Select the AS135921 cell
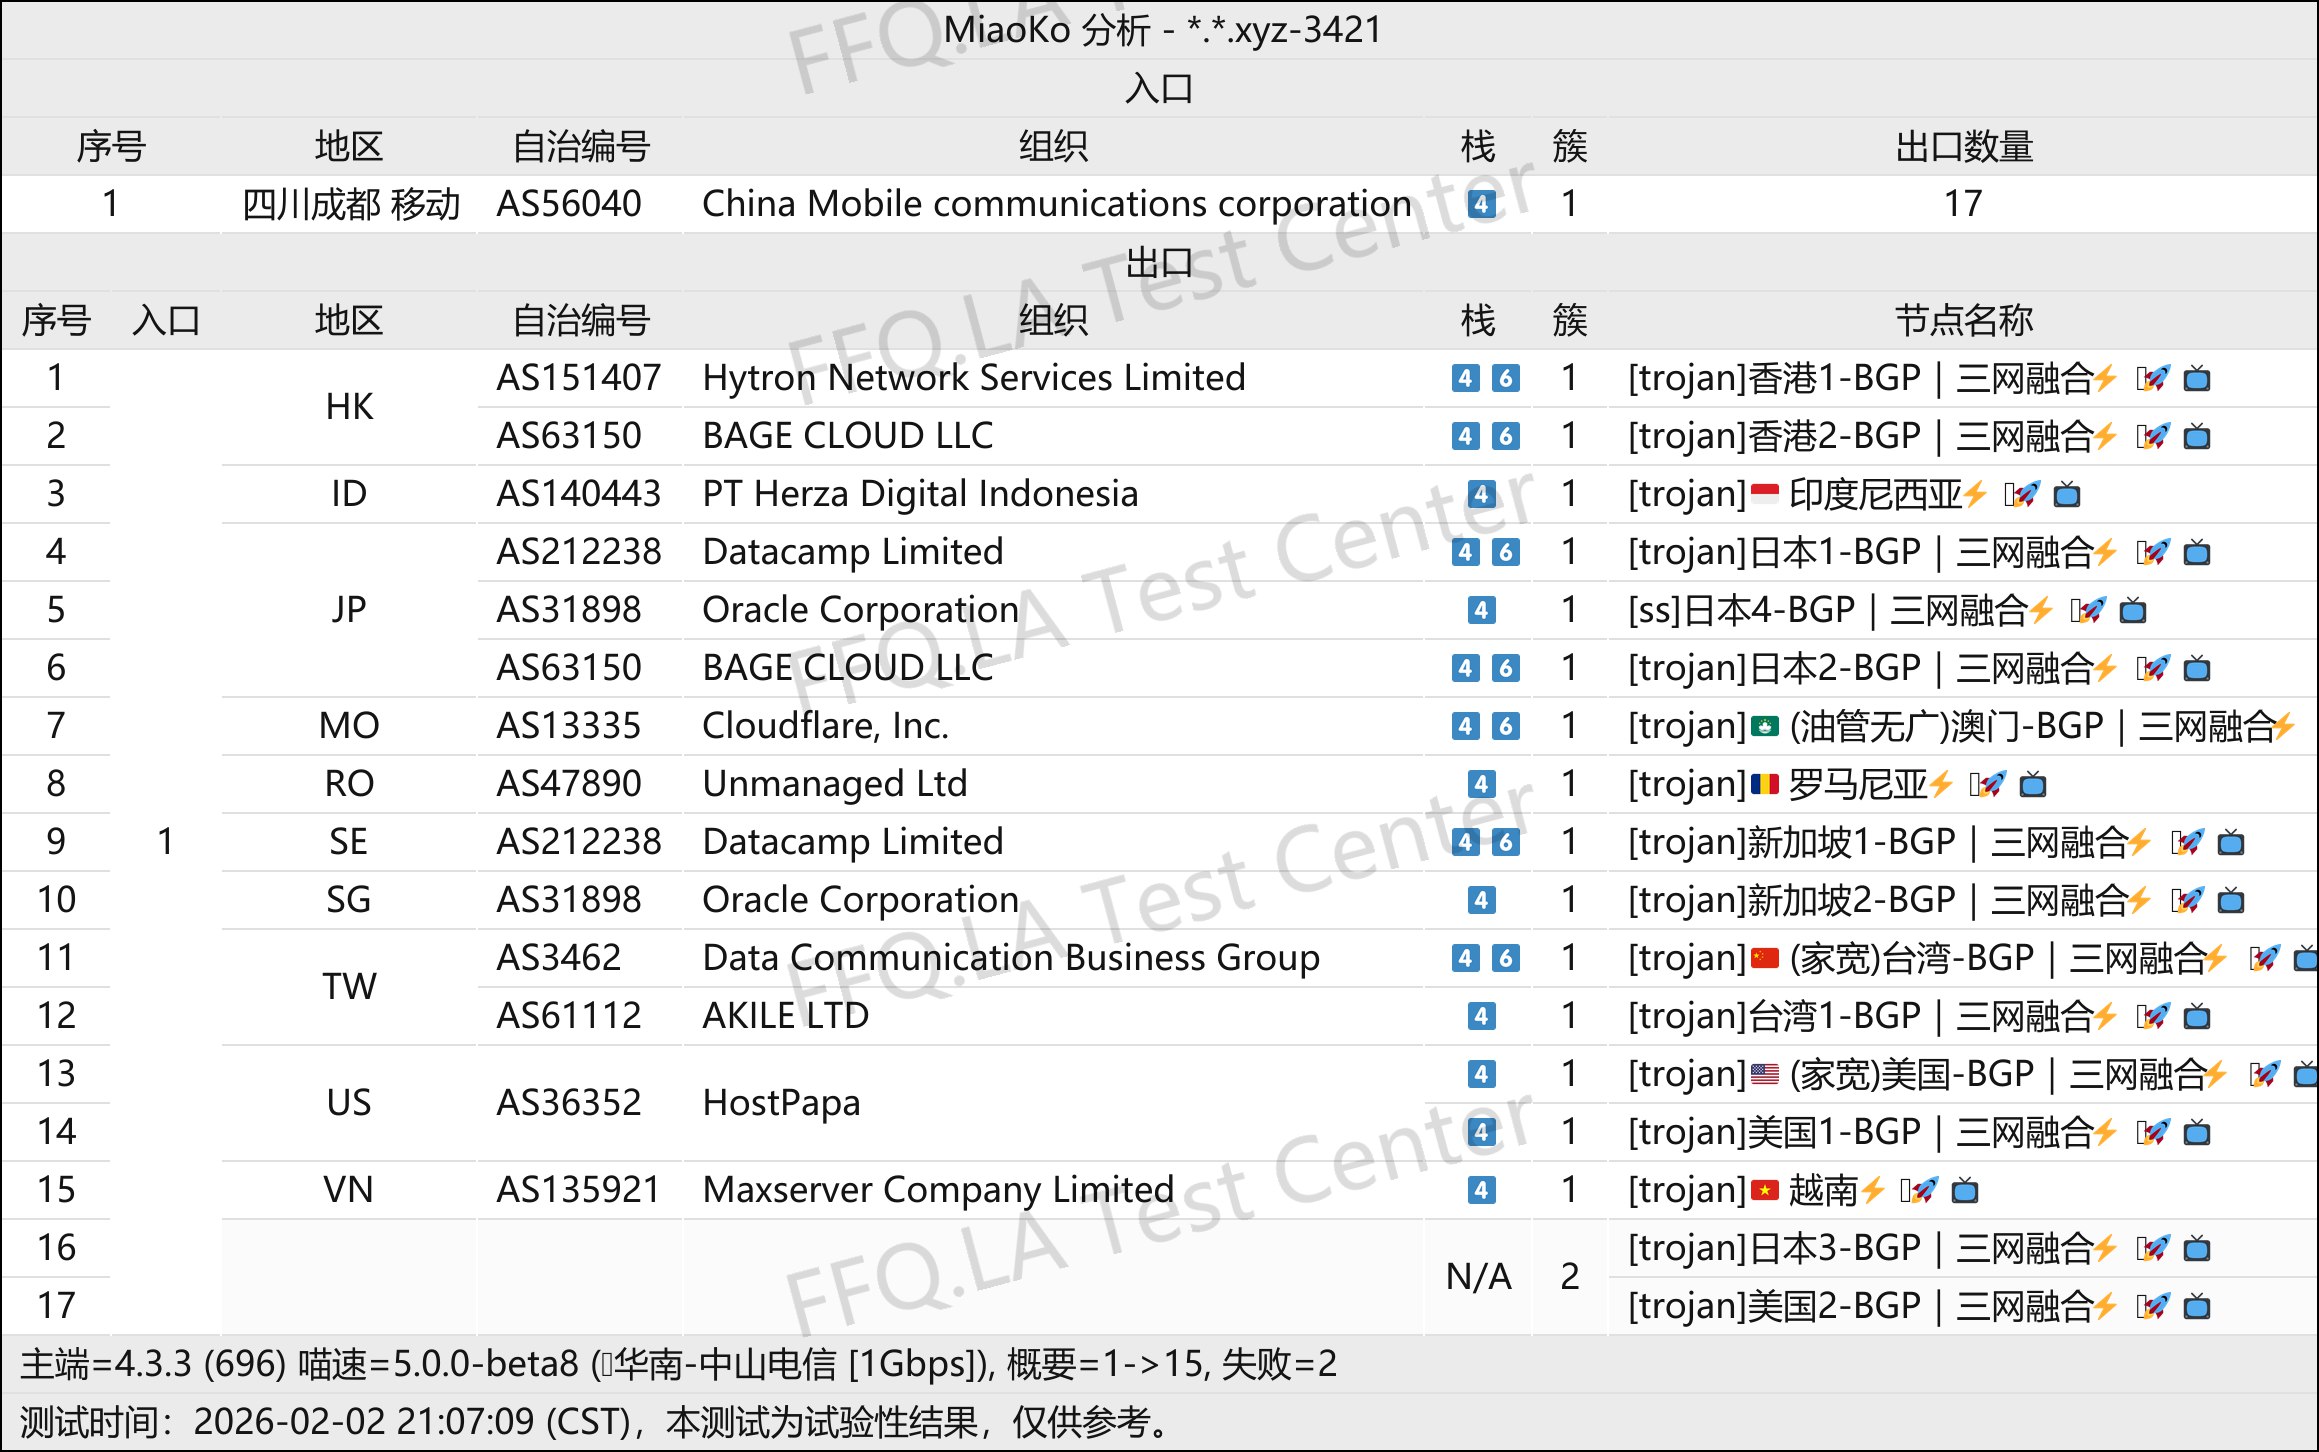Viewport: 2319px width, 1452px height. click(579, 1190)
